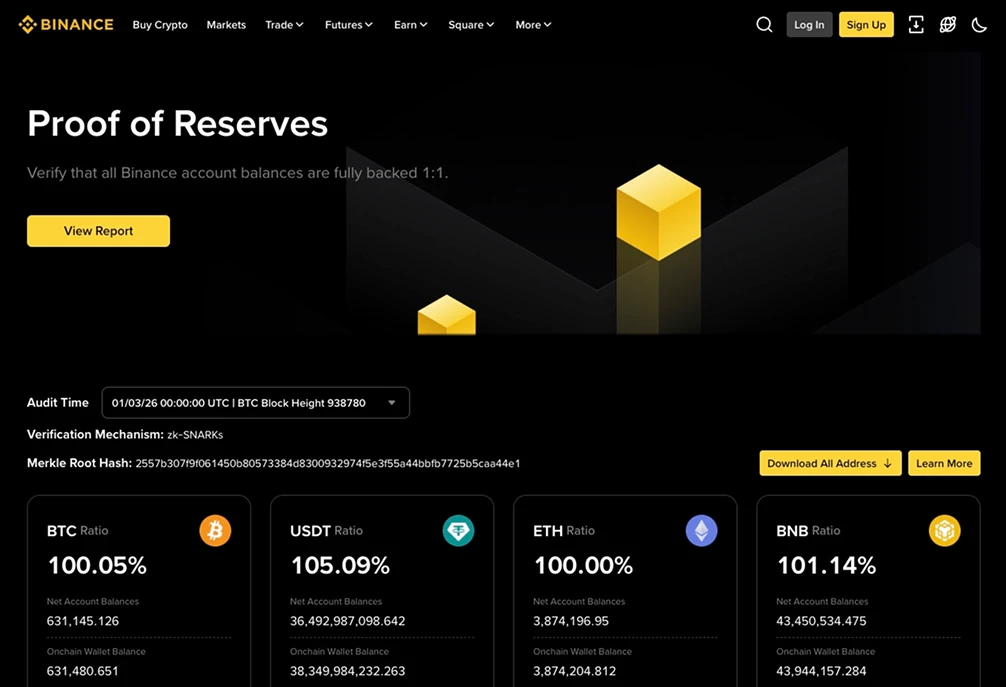Open the Learn More button

pyautogui.click(x=944, y=463)
